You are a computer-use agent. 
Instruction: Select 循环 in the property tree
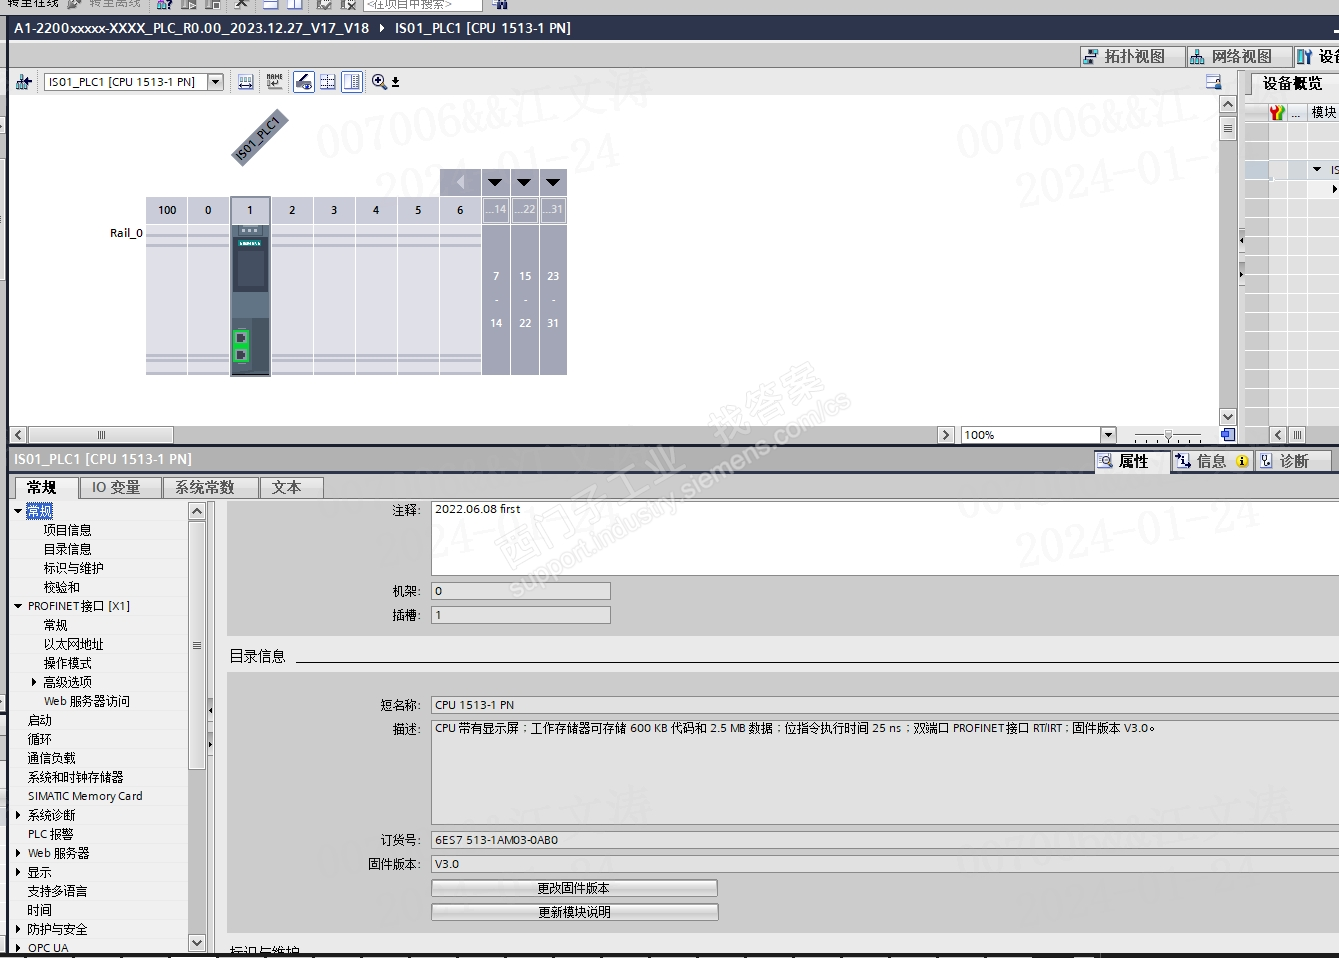pyautogui.click(x=39, y=739)
